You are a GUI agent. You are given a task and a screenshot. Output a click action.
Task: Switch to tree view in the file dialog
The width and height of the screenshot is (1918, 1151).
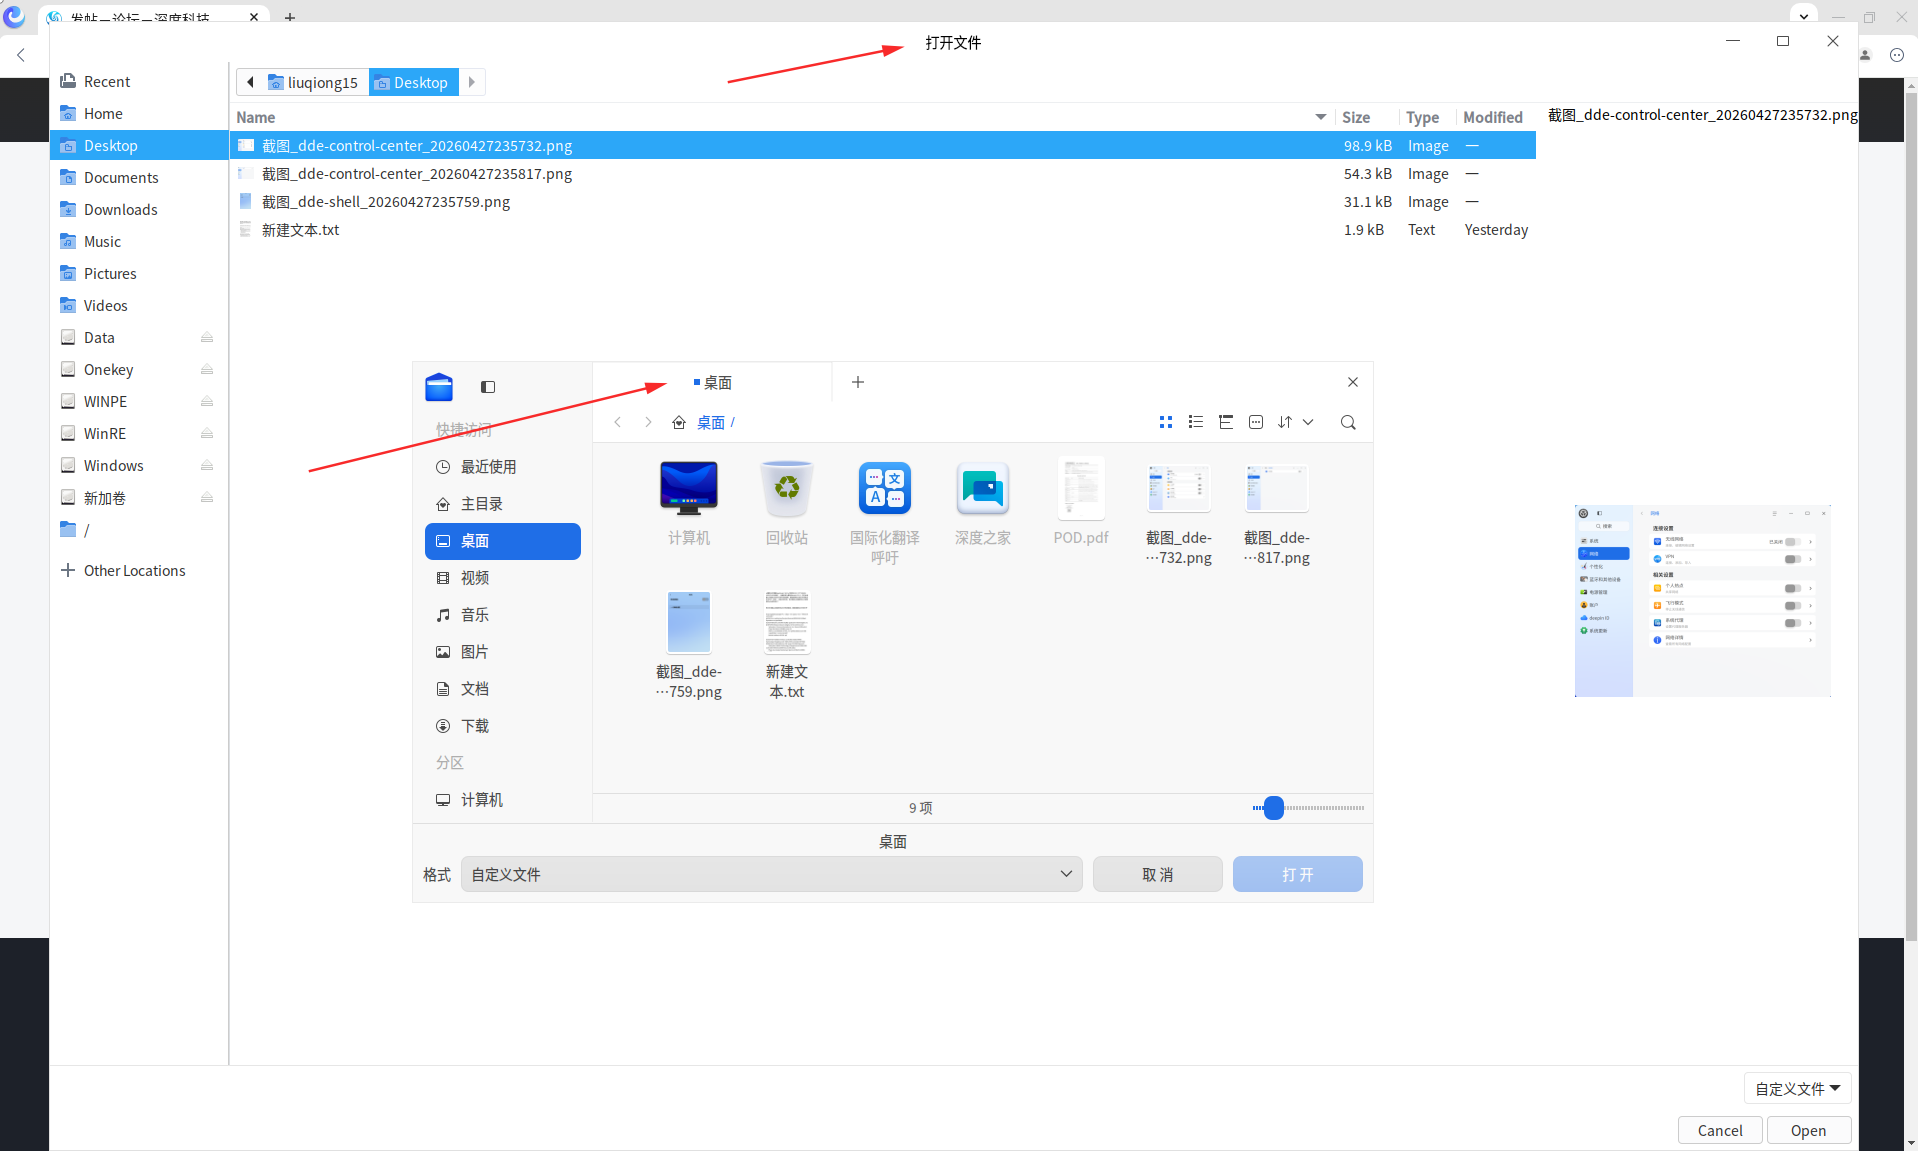pyautogui.click(x=1226, y=421)
